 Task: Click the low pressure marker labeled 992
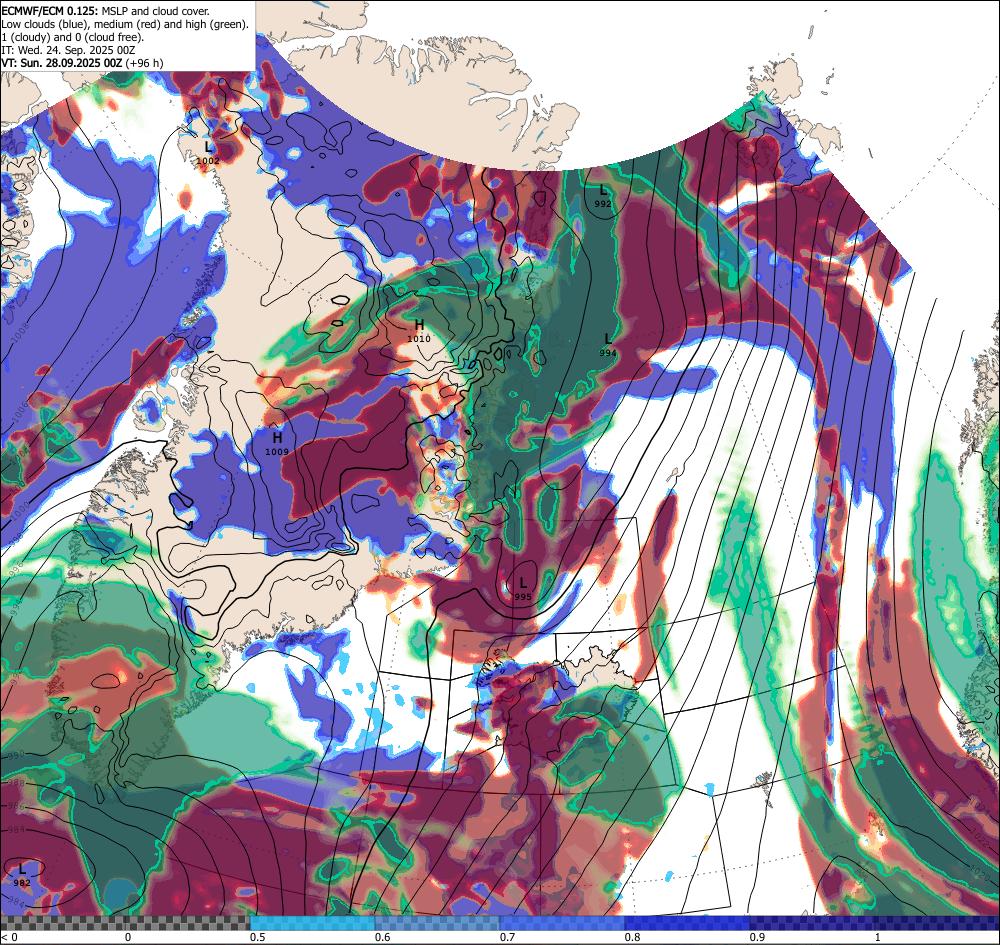click(603, 196)
